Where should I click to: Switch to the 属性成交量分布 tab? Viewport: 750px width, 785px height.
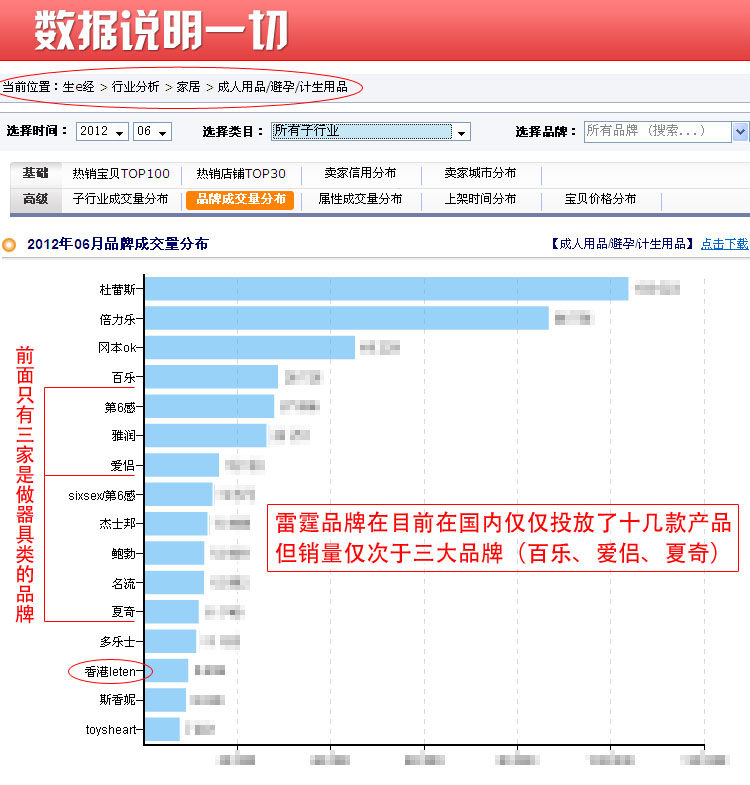tap(360, 200)
